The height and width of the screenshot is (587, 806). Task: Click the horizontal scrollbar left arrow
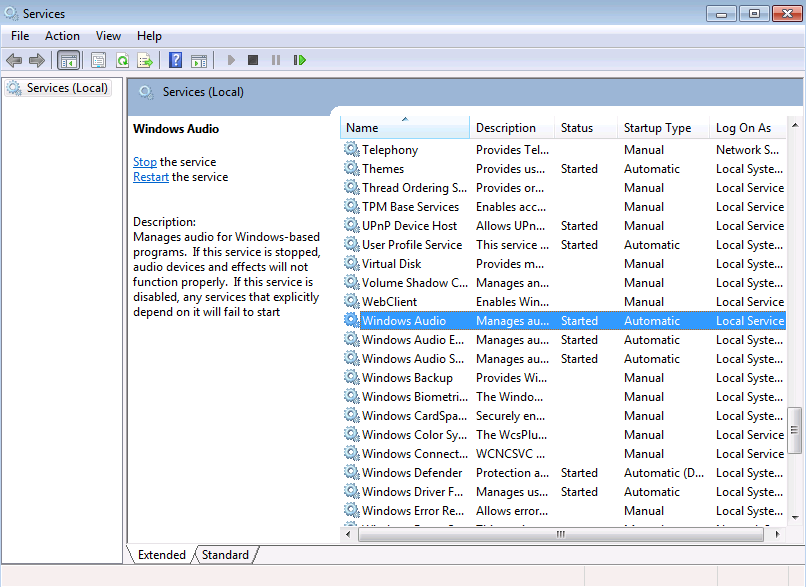coord(348,535)
